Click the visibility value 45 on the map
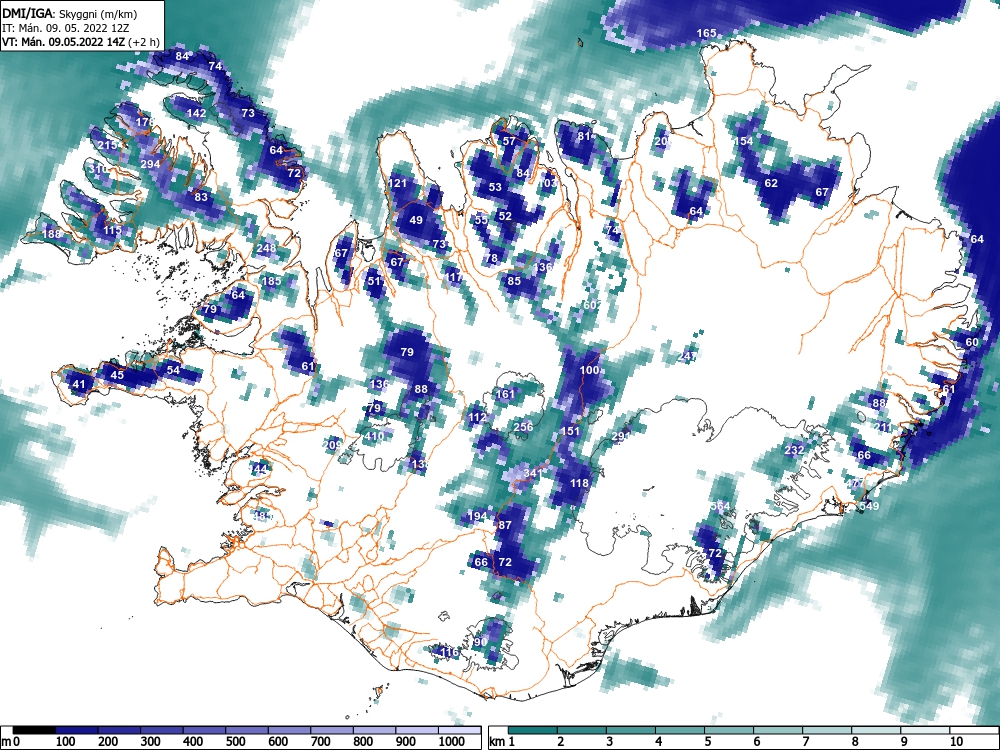Screen dimensions: 1000x750 (x=117, y=375)
